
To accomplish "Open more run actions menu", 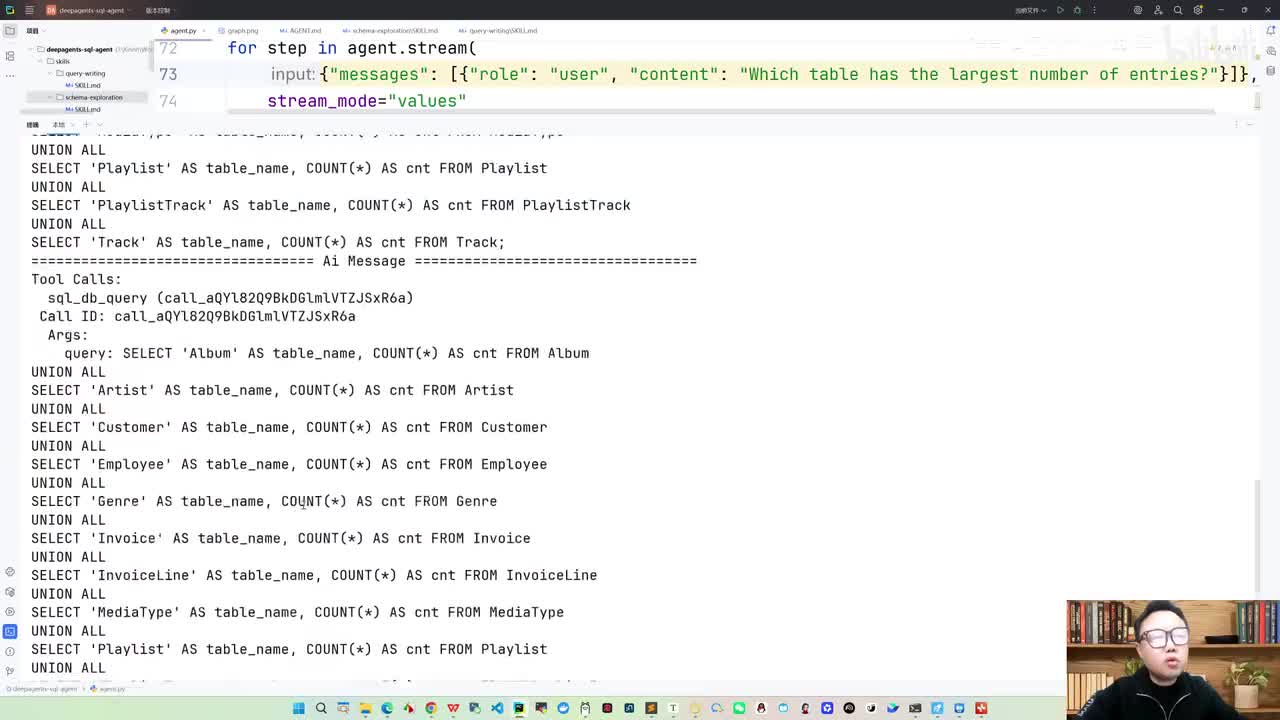I will pos(1094,10).
